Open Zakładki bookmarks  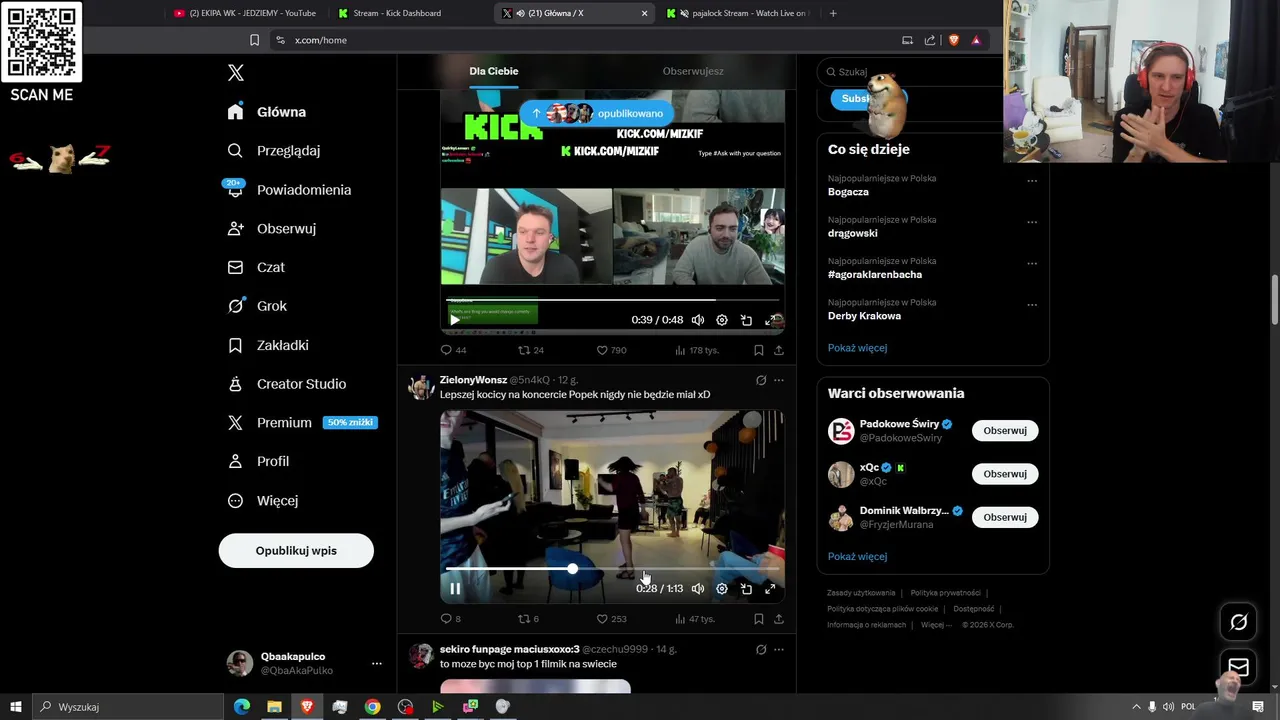(x=268, y=345)
